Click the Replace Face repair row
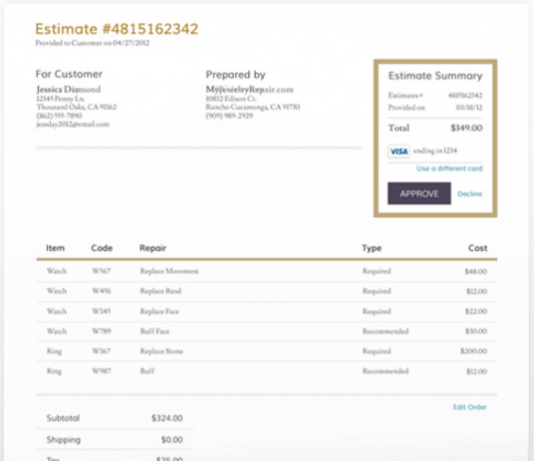Image resolution: width=534 pixels, height=463 pixels. (x=267, y=312)
